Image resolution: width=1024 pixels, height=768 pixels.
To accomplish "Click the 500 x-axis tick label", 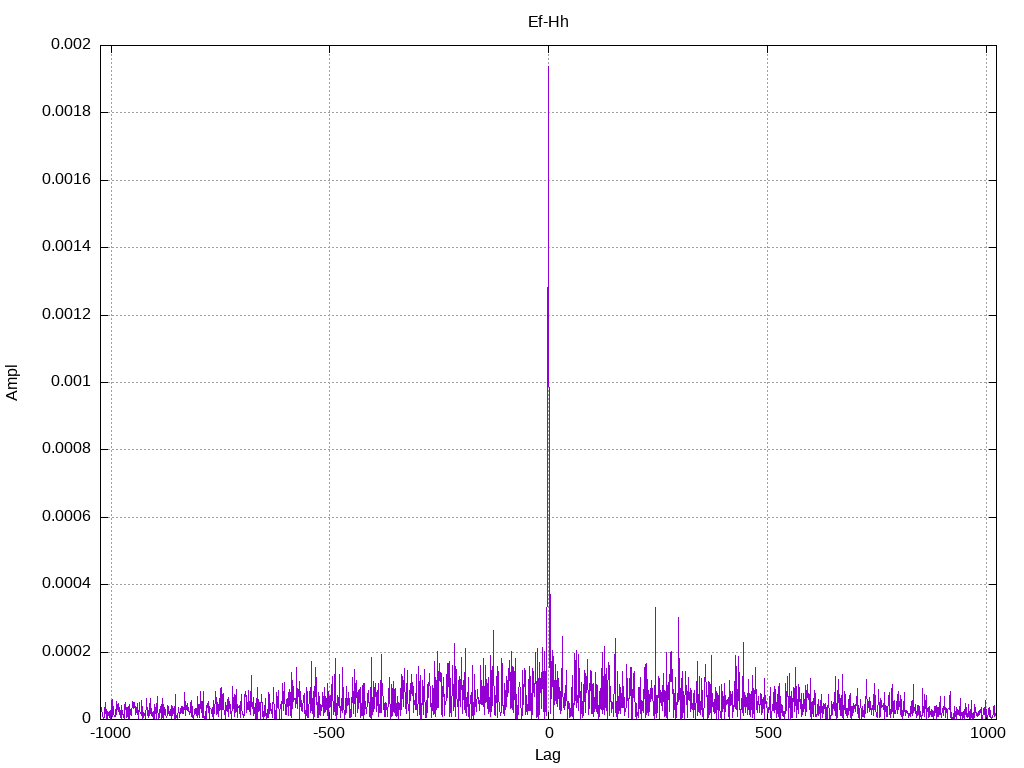I will coord(767,733).
